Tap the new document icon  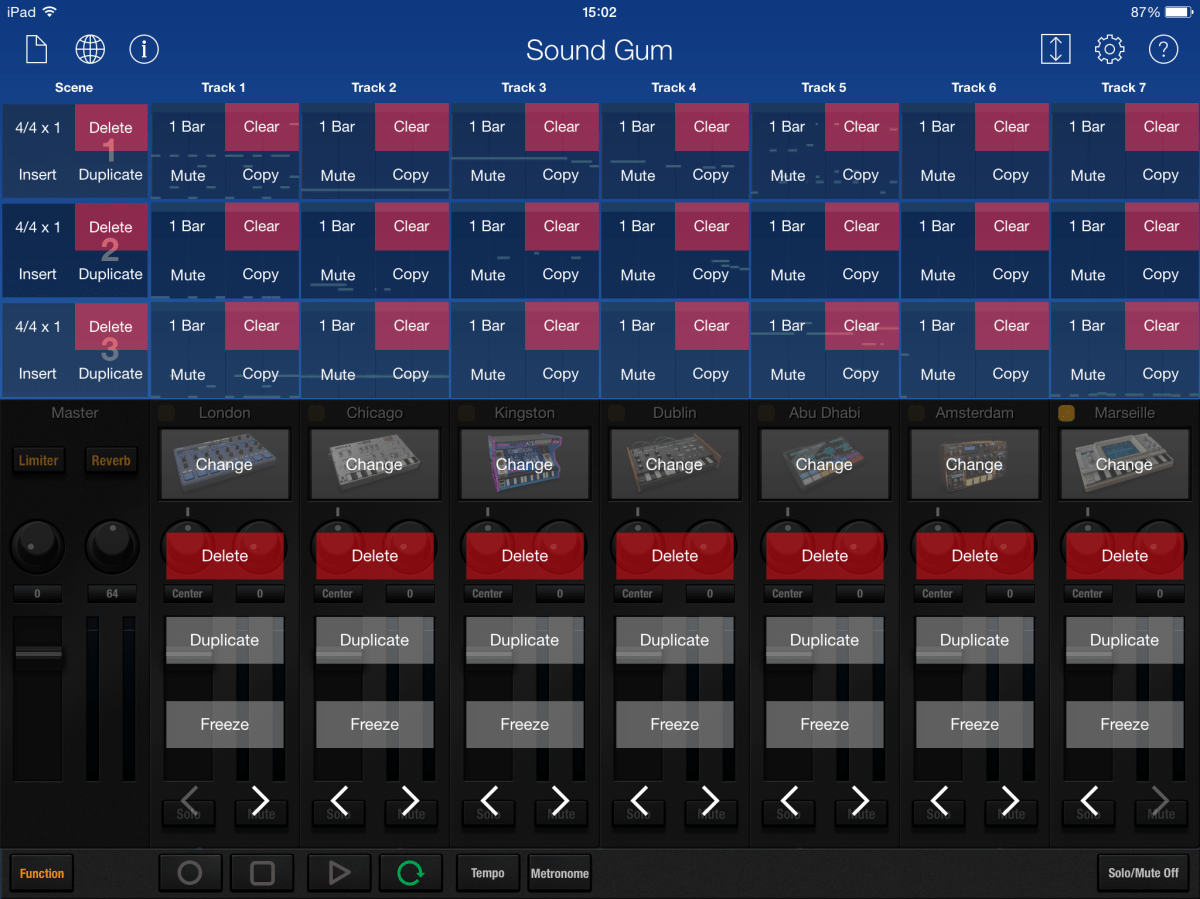click(37, 49)
